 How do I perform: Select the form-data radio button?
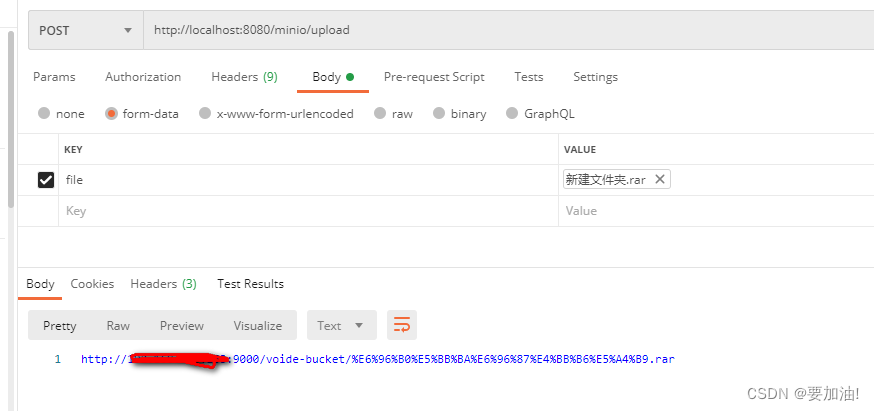click(111, 114)
